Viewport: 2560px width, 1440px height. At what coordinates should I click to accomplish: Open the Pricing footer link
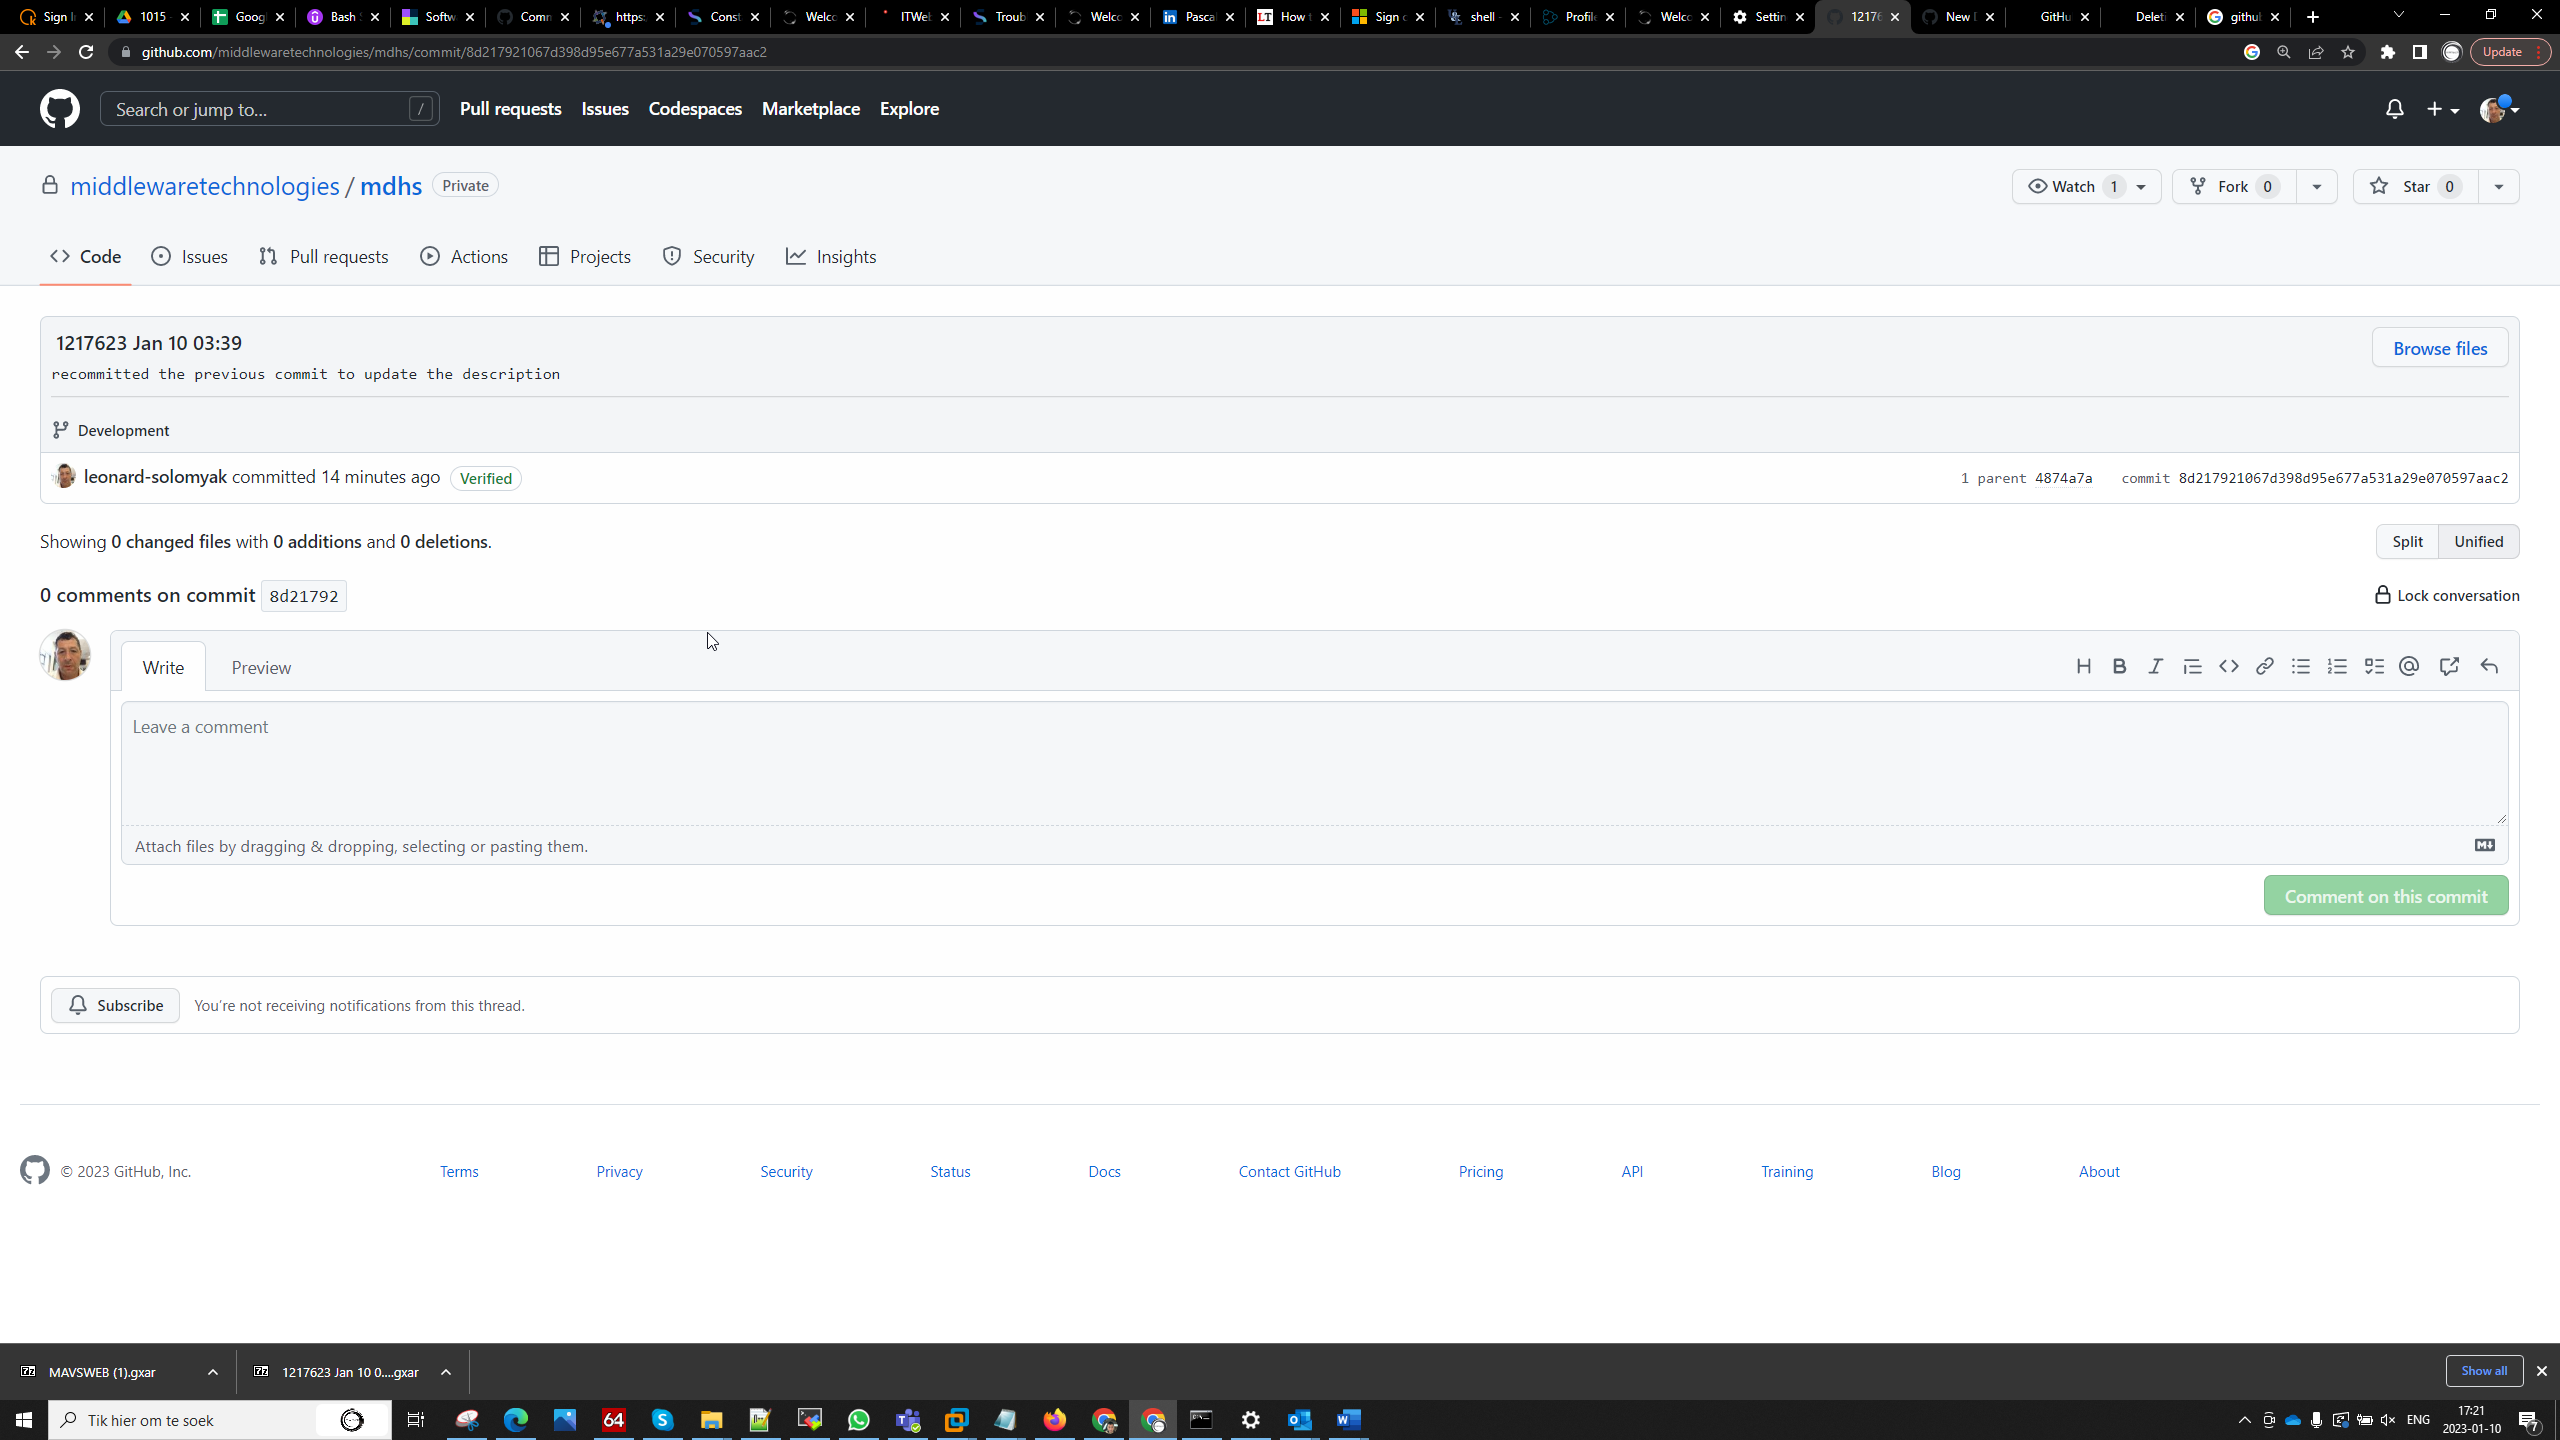[1480, 1171]
